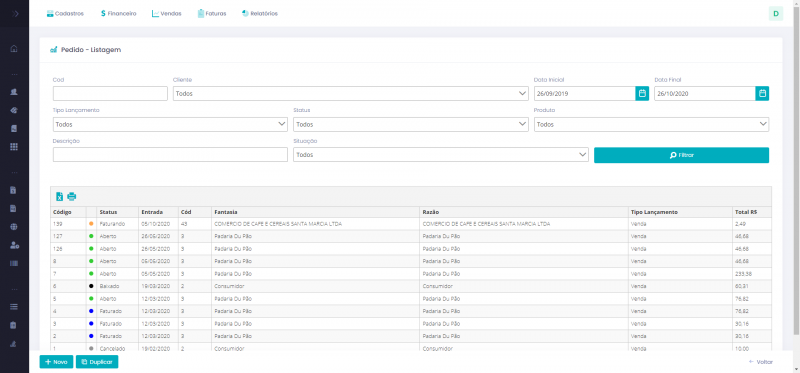This screenshot has height=373, width=800.
Task: Open user avatar D menu
Action: tap(776, 14)
